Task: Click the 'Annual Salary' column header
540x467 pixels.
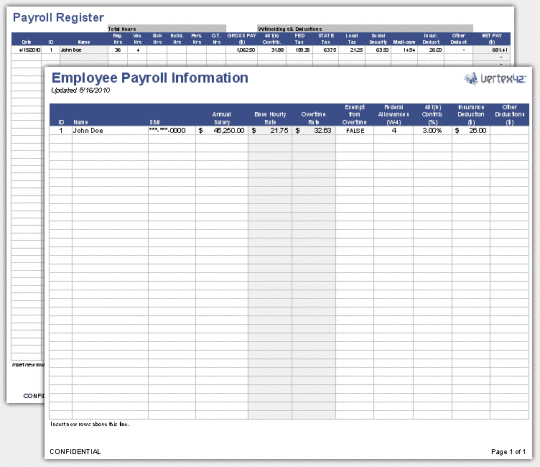Action: coord(221,118)
